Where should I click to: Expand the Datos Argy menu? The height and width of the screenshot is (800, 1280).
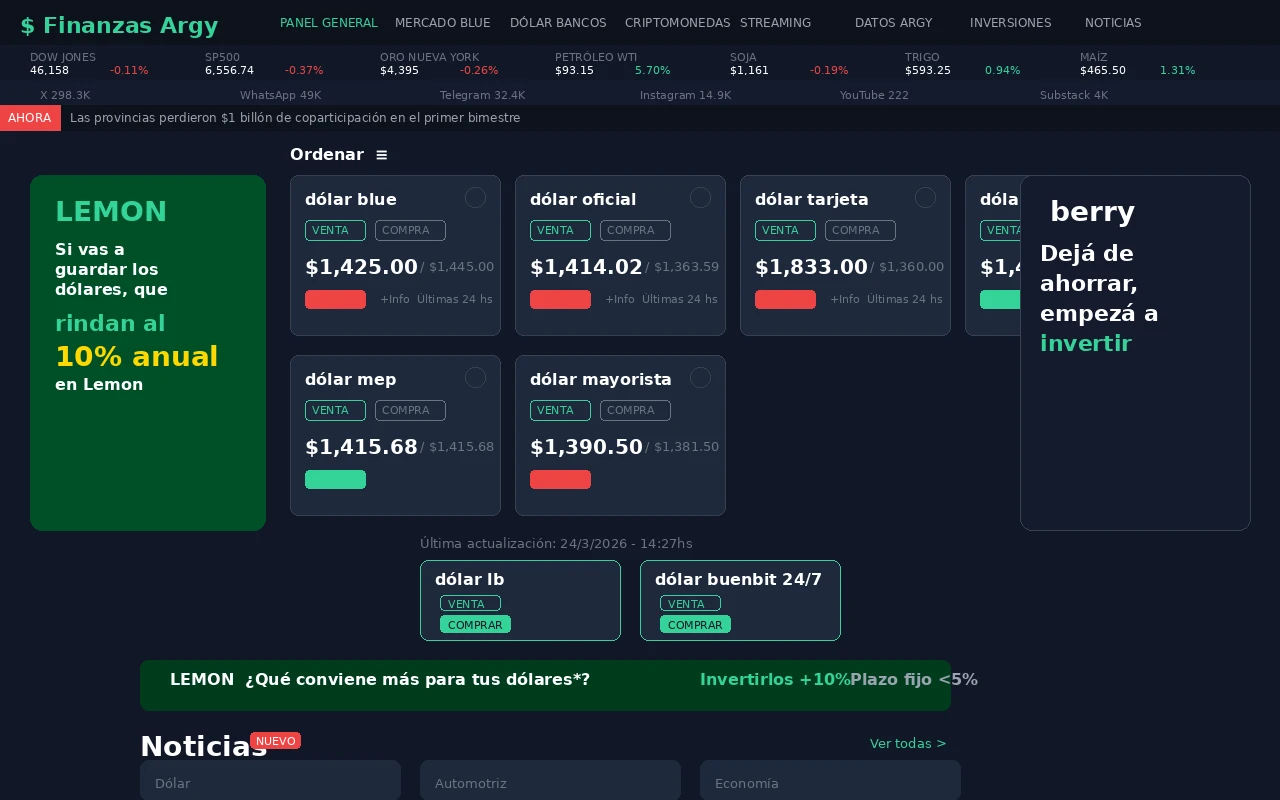coord(893,23)
